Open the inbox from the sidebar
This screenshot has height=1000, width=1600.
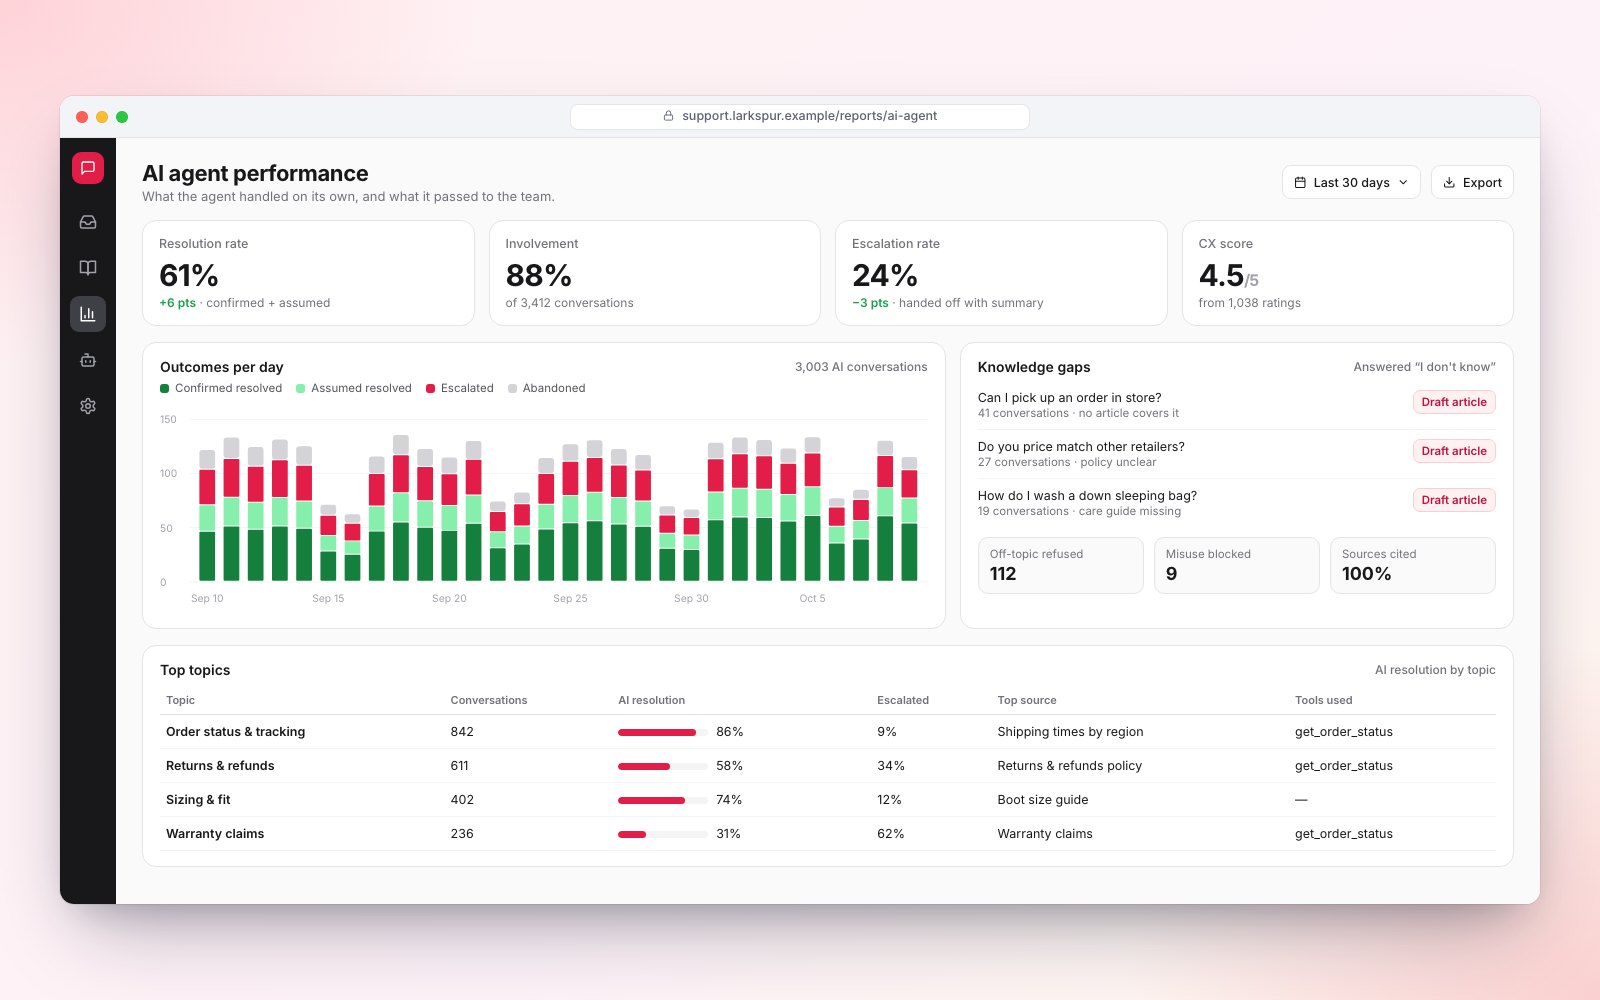pos(88,222)
